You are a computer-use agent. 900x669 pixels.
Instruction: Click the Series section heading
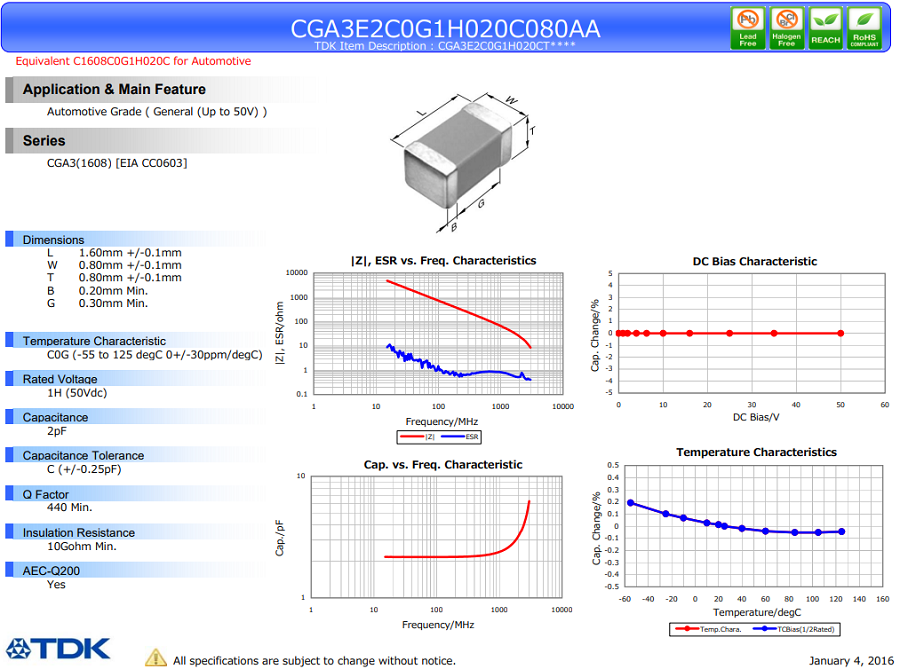pyautogui.click(x=44, y=141)
